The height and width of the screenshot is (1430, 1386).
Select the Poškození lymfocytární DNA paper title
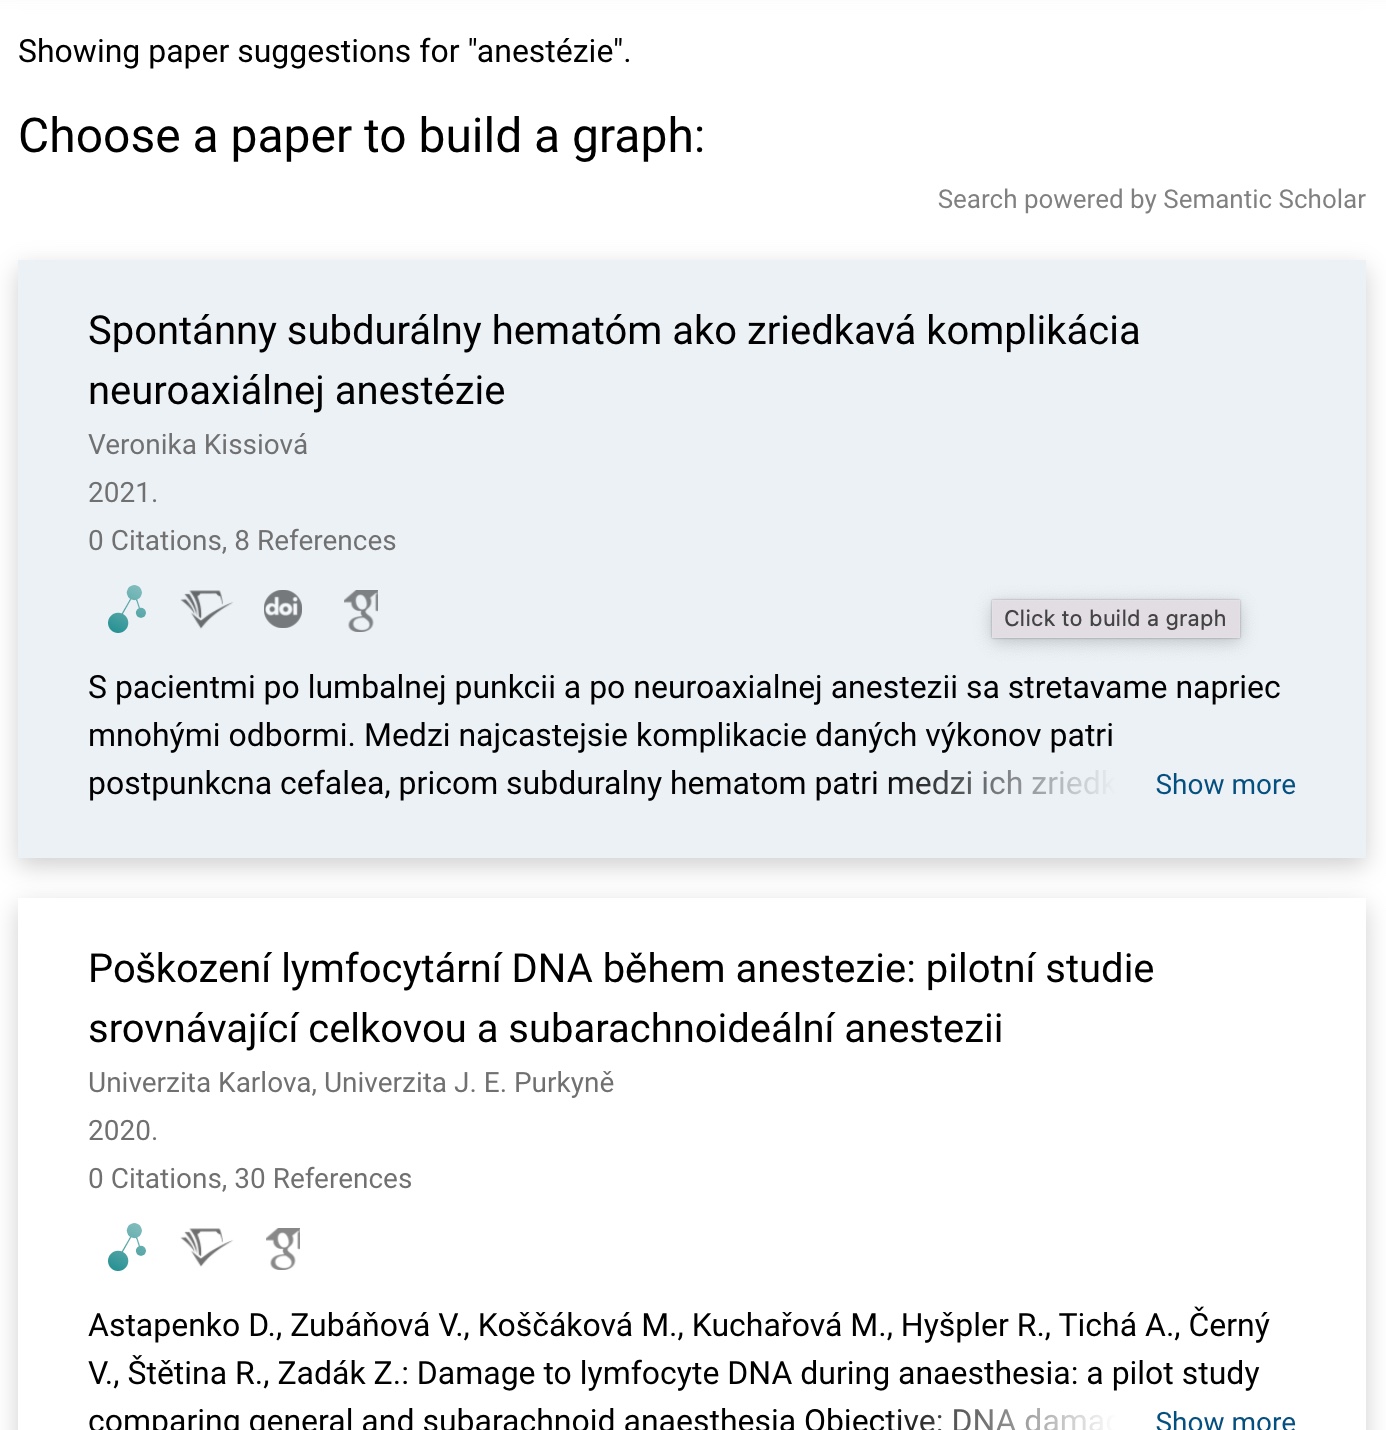pyautogui.click(x=620, y=998)
